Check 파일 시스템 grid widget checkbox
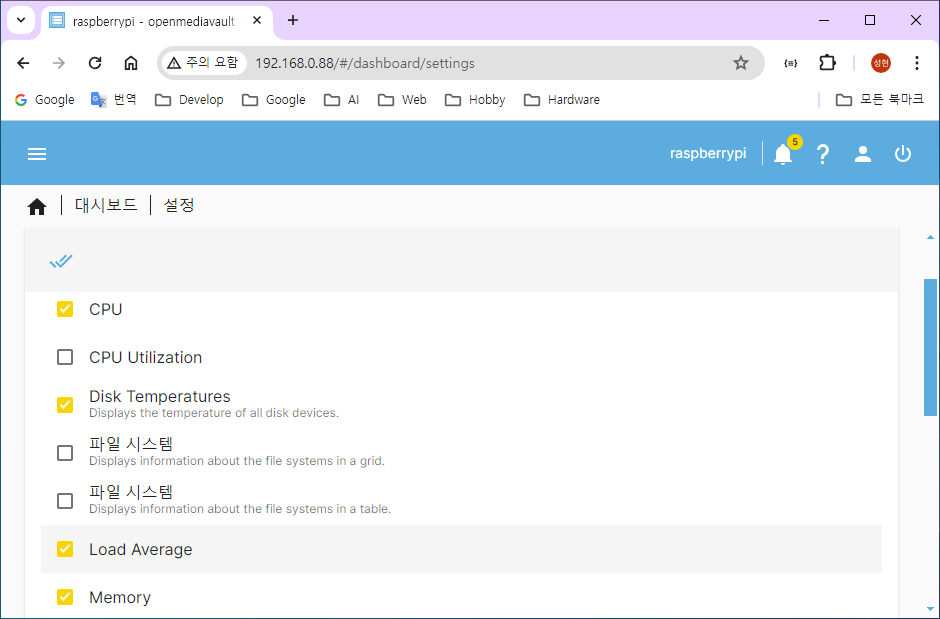Screen dimensions: 940x619 click(x=65, y=453)
